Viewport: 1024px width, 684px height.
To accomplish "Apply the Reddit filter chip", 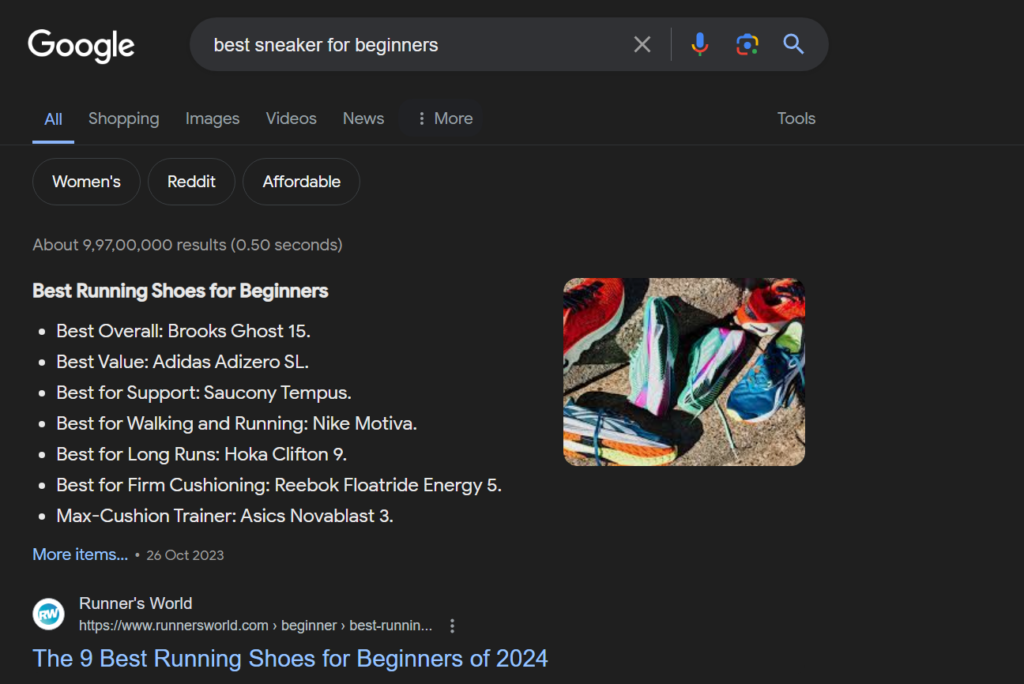I will click(191, 182).
